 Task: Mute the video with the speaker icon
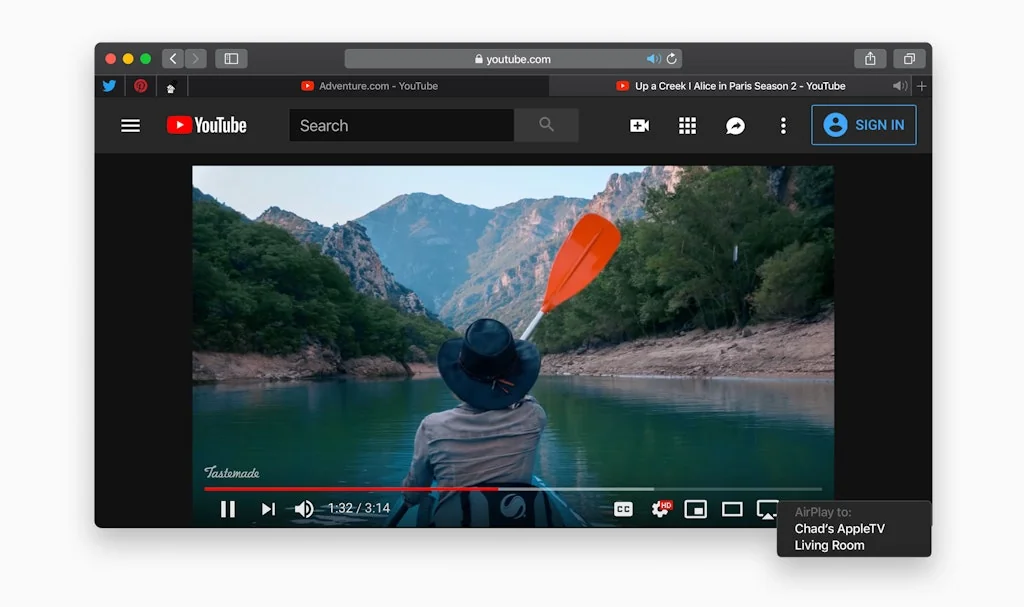304,509
